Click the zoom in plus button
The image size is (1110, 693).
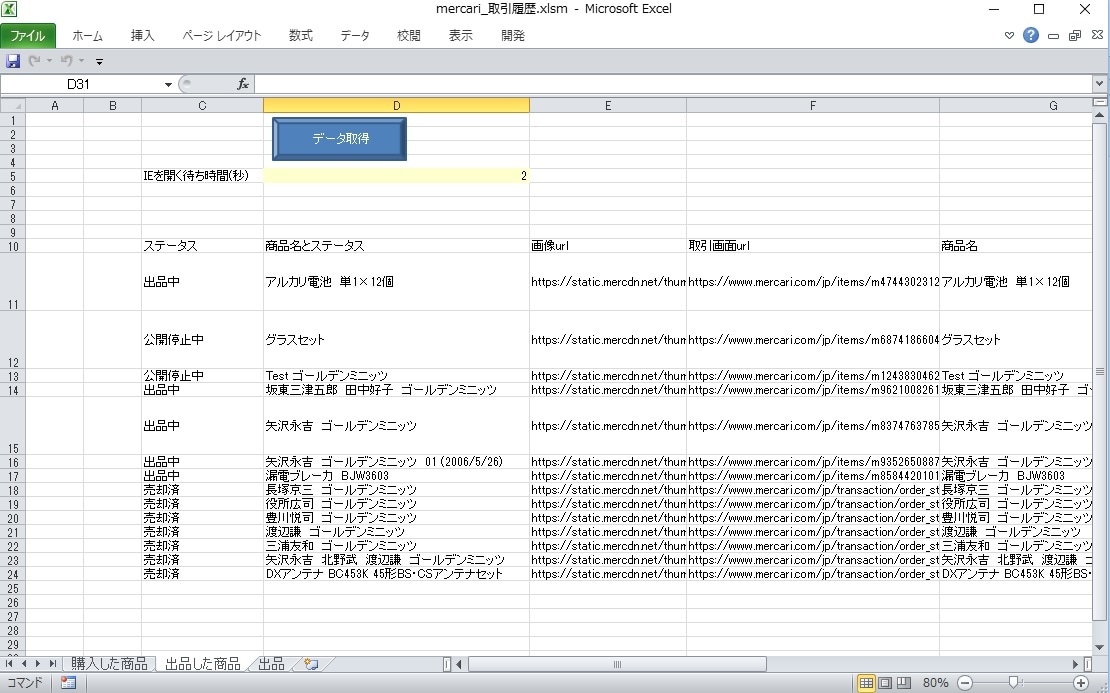[1080, 682]
